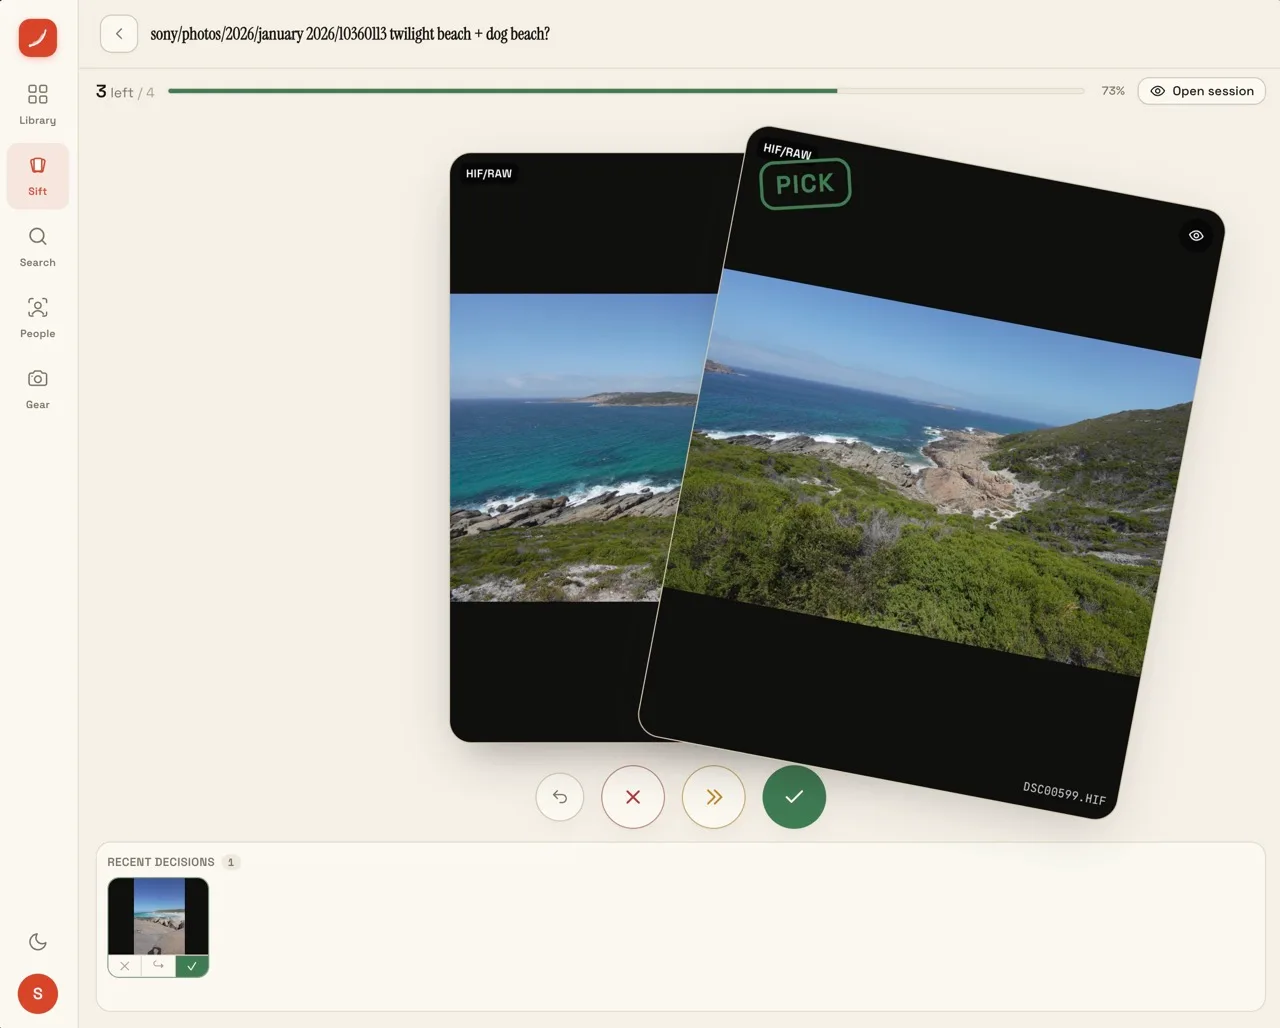This screenshot has width=1280, height=1028.
Task: Go to the People section
Action: [x=37, y=318]
